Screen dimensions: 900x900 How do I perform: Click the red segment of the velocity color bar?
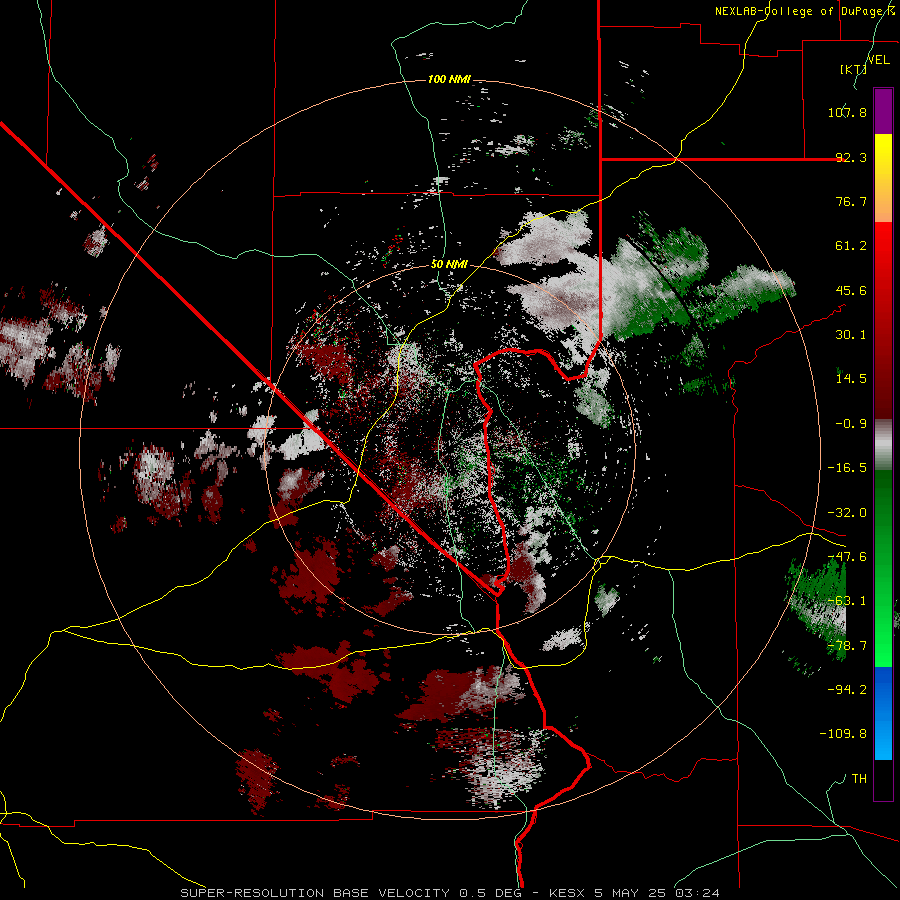(883, 320)
